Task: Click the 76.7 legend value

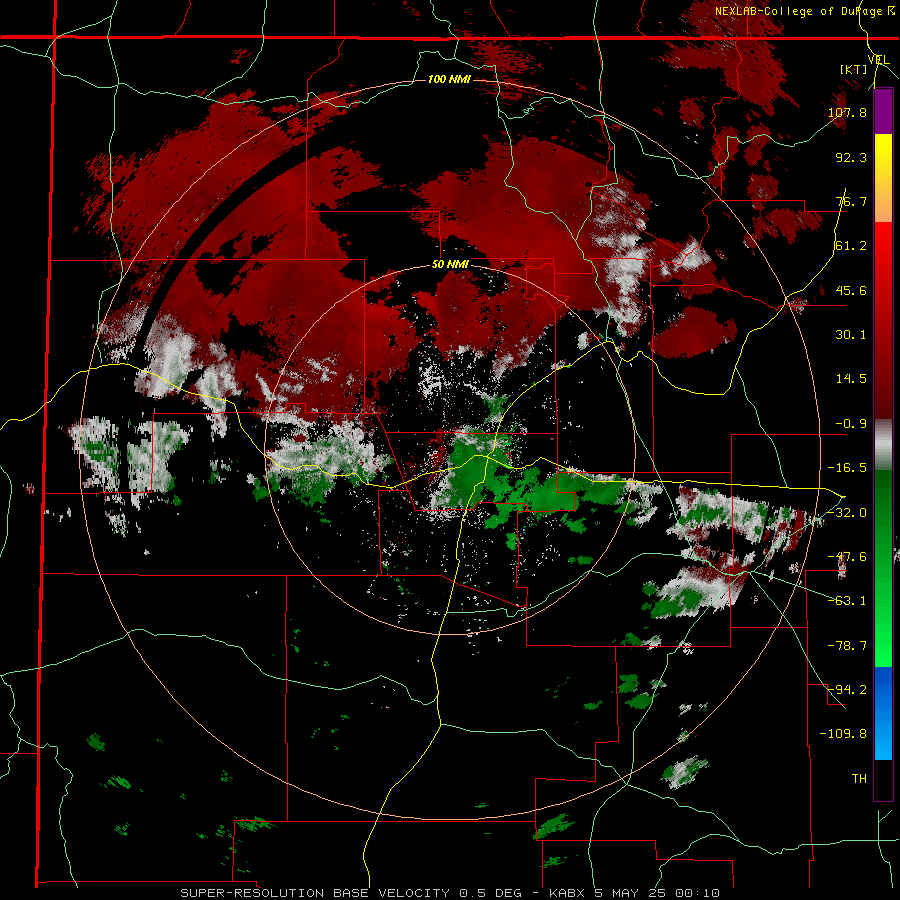Action: (x=851, y=201)
